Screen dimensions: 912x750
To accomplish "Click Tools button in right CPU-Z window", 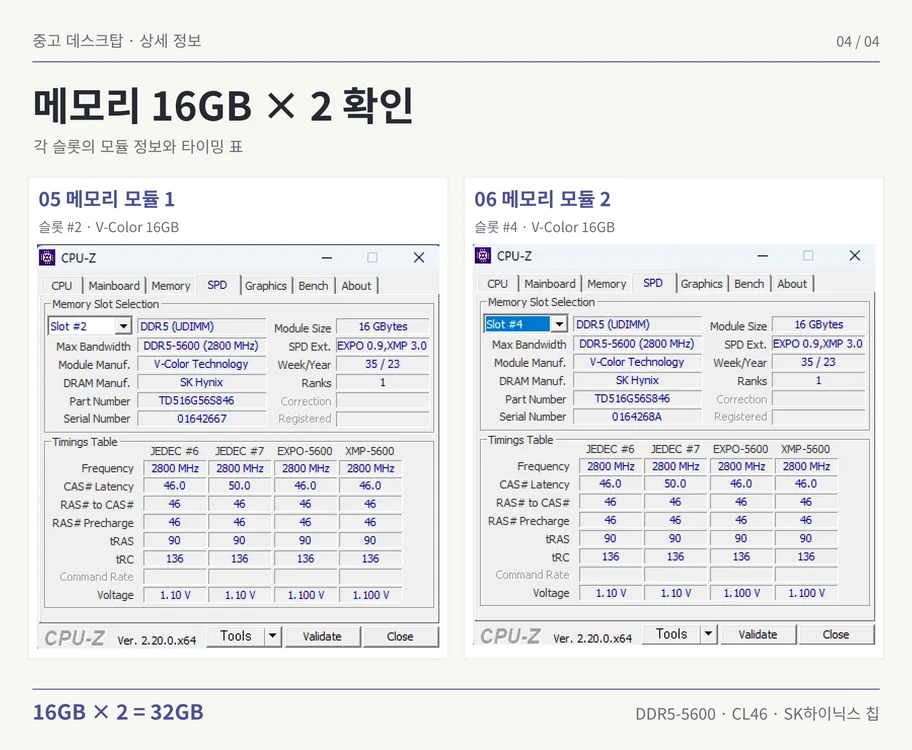I will click(x=671, y=634).
